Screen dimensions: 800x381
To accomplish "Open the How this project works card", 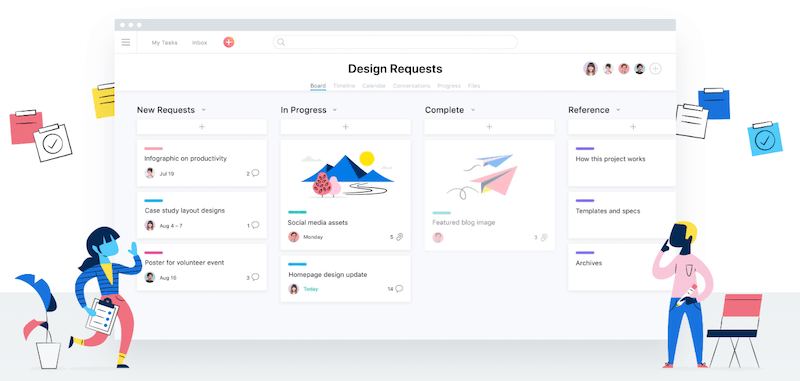I will tap(622, 163).
